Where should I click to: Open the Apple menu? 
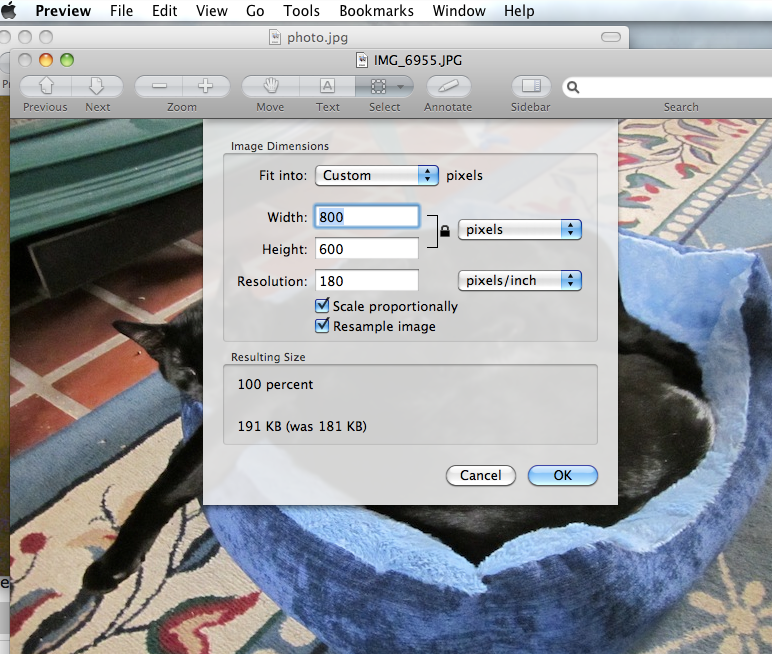(x=8, y=10)
